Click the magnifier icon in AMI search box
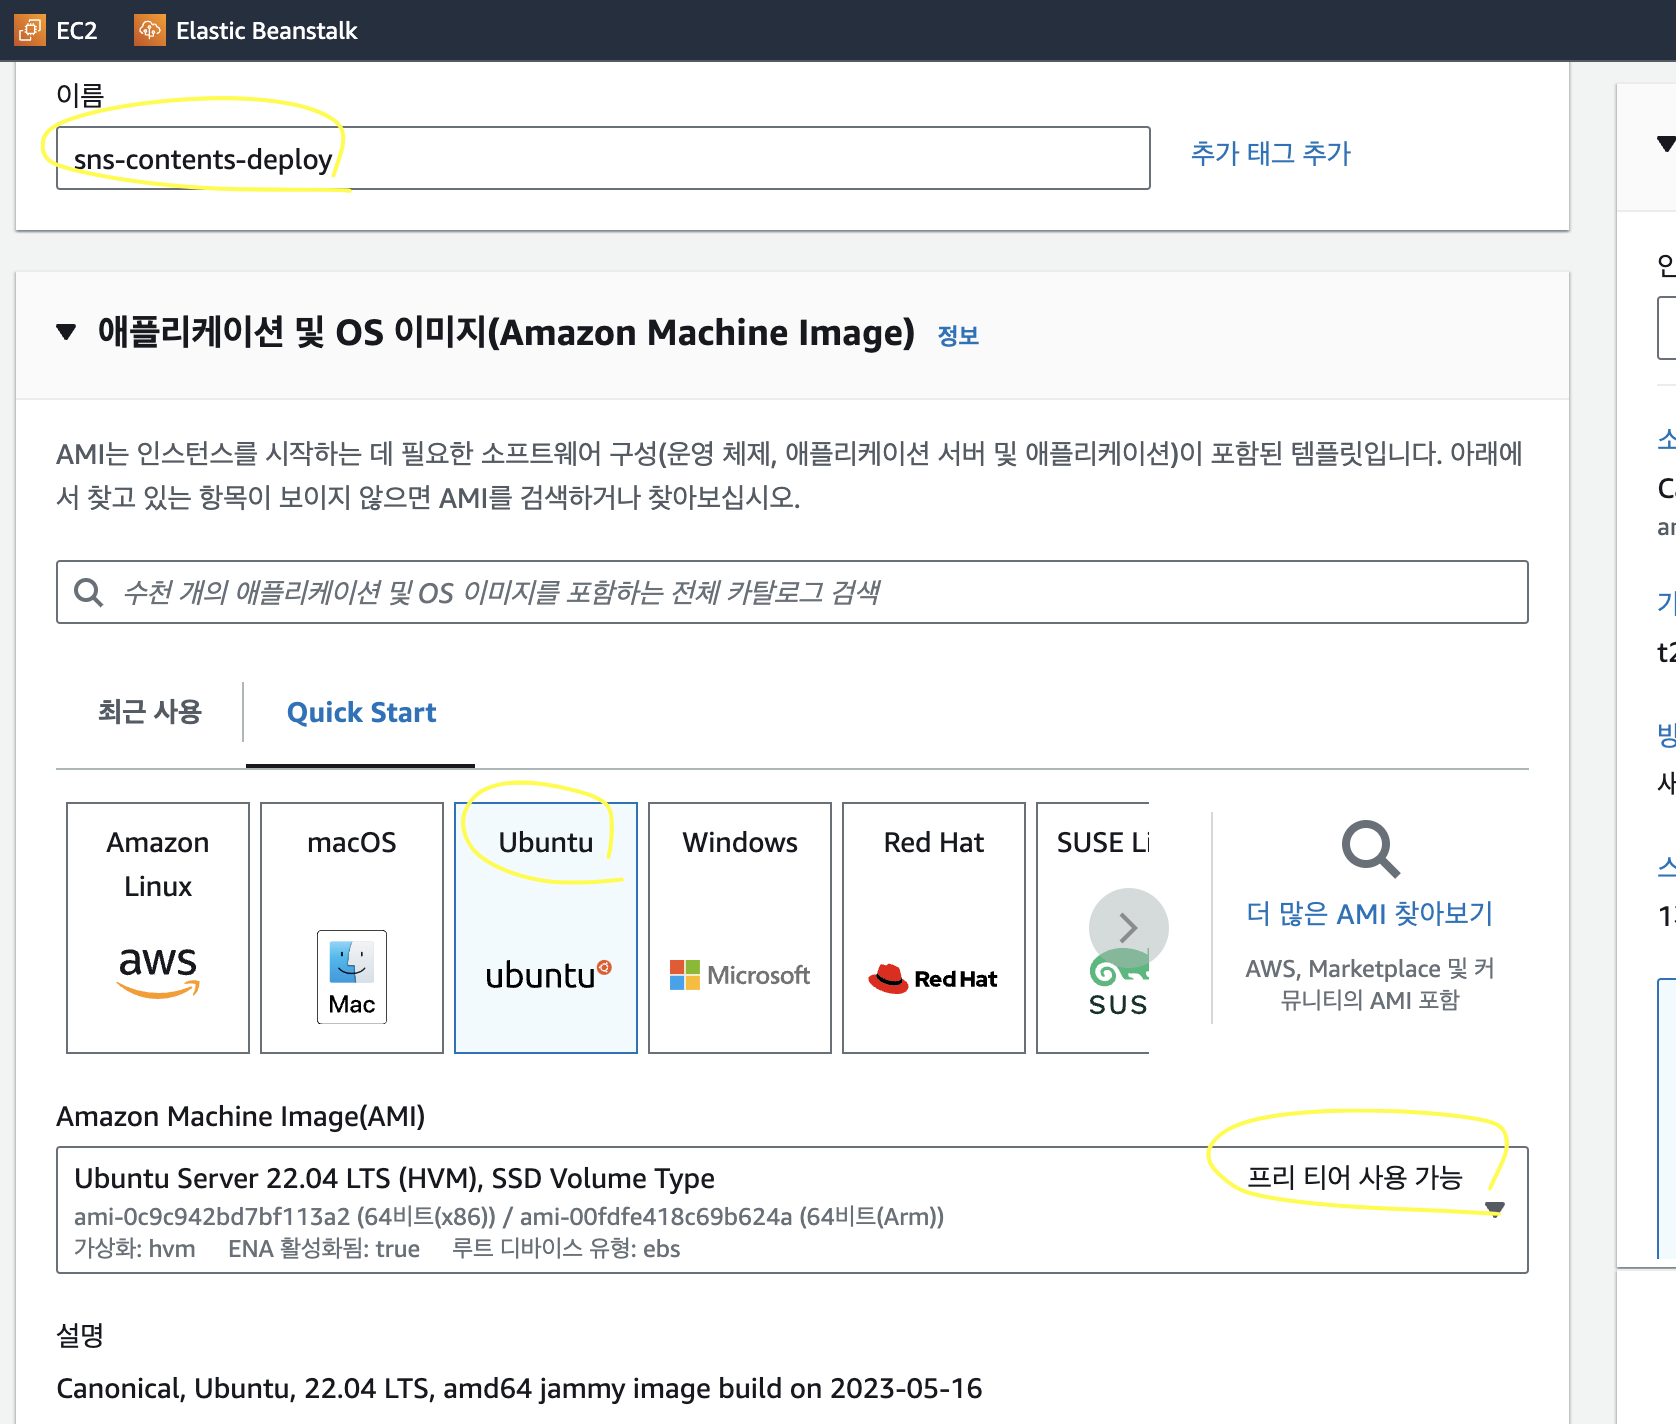Image resolution: width=1676 pixels, height=1424 pixels. point(89,592)
